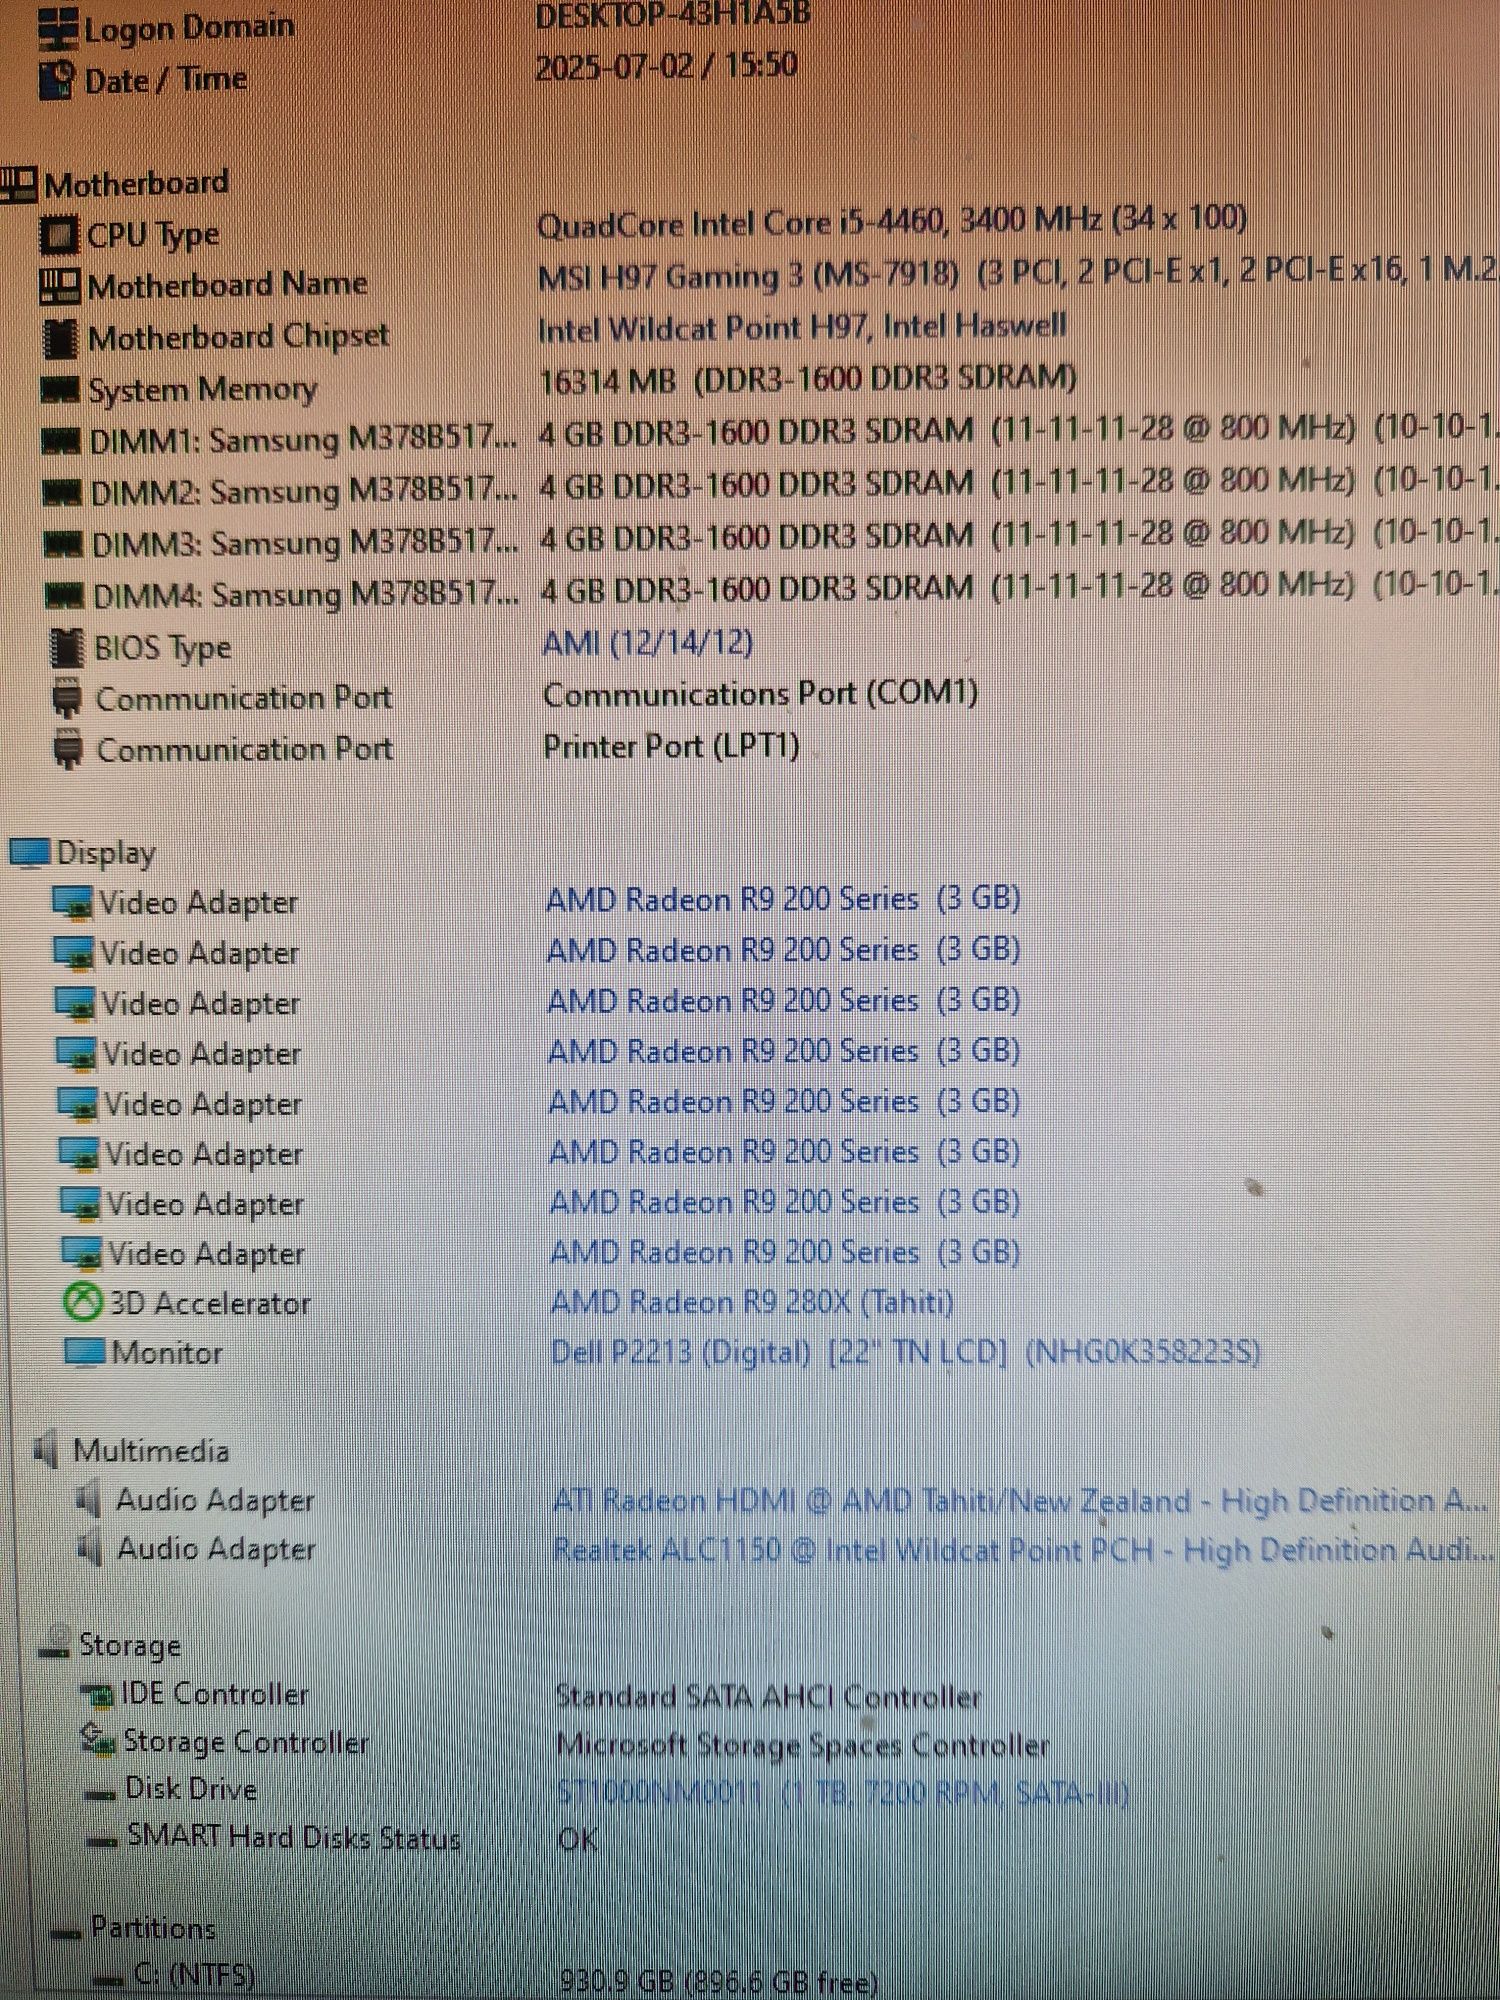Click the first Video Adapter icon

point(73,903)
